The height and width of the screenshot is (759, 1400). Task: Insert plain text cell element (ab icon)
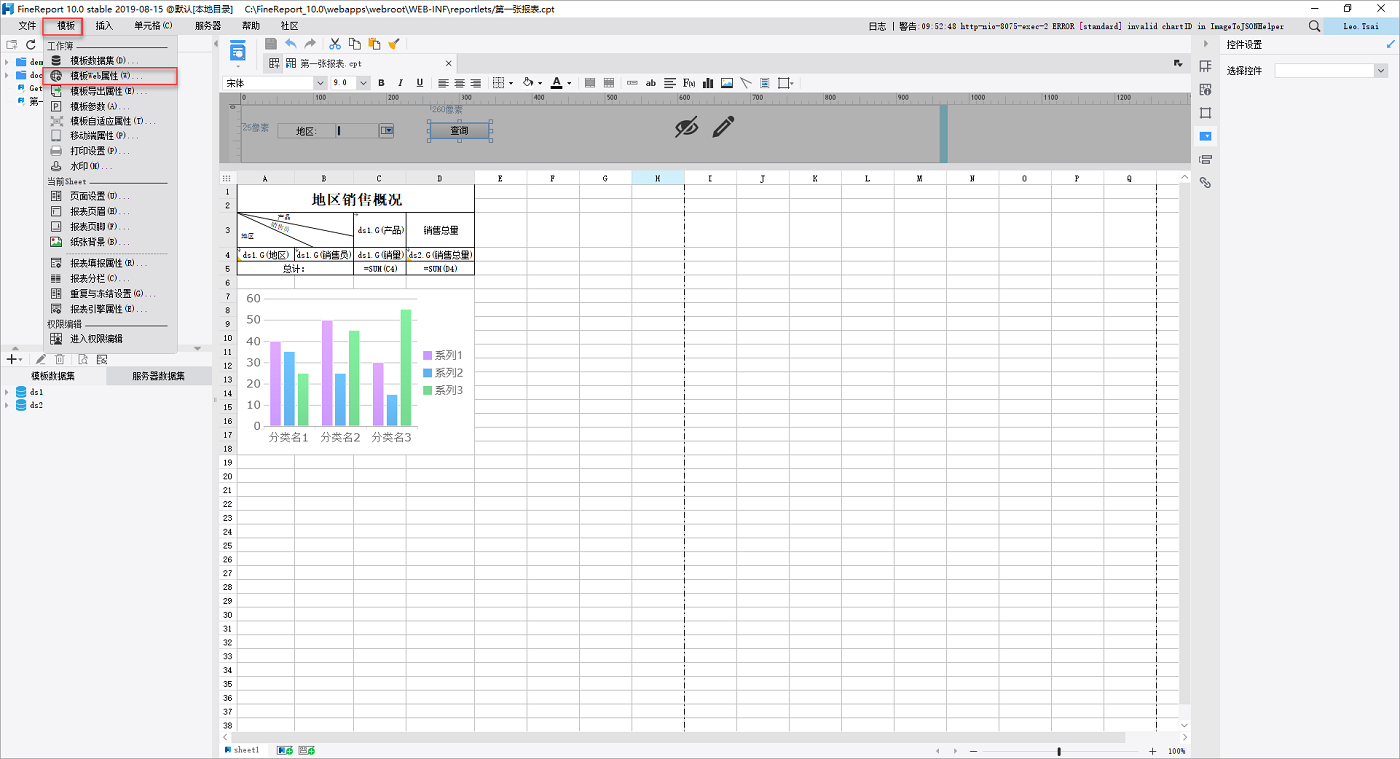[x=651, y=83]
